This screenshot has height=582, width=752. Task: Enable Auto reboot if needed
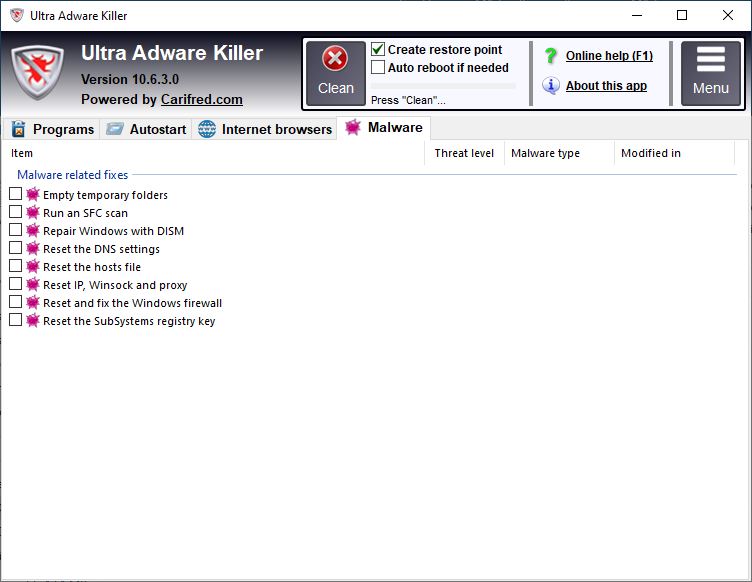pyautogui.click(x=378, y=67)
